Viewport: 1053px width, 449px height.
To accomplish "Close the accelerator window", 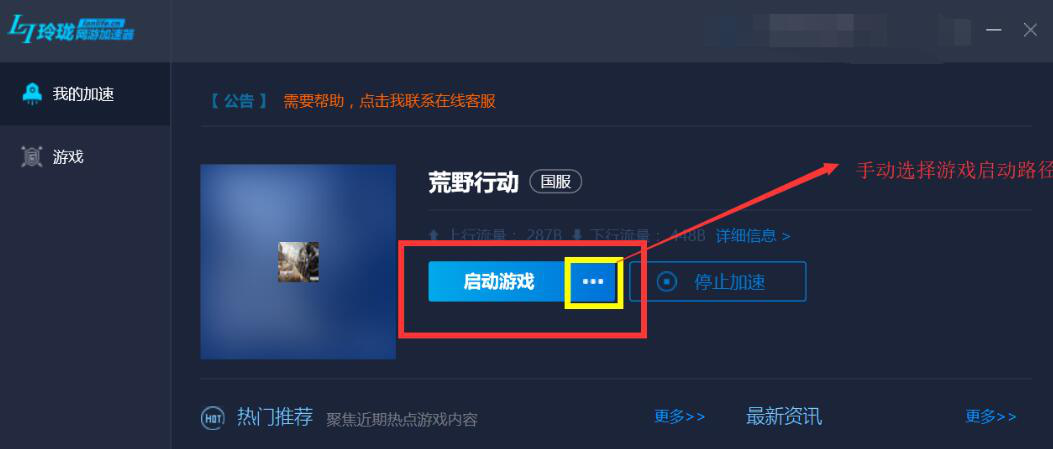I will tap(1030, 30).
